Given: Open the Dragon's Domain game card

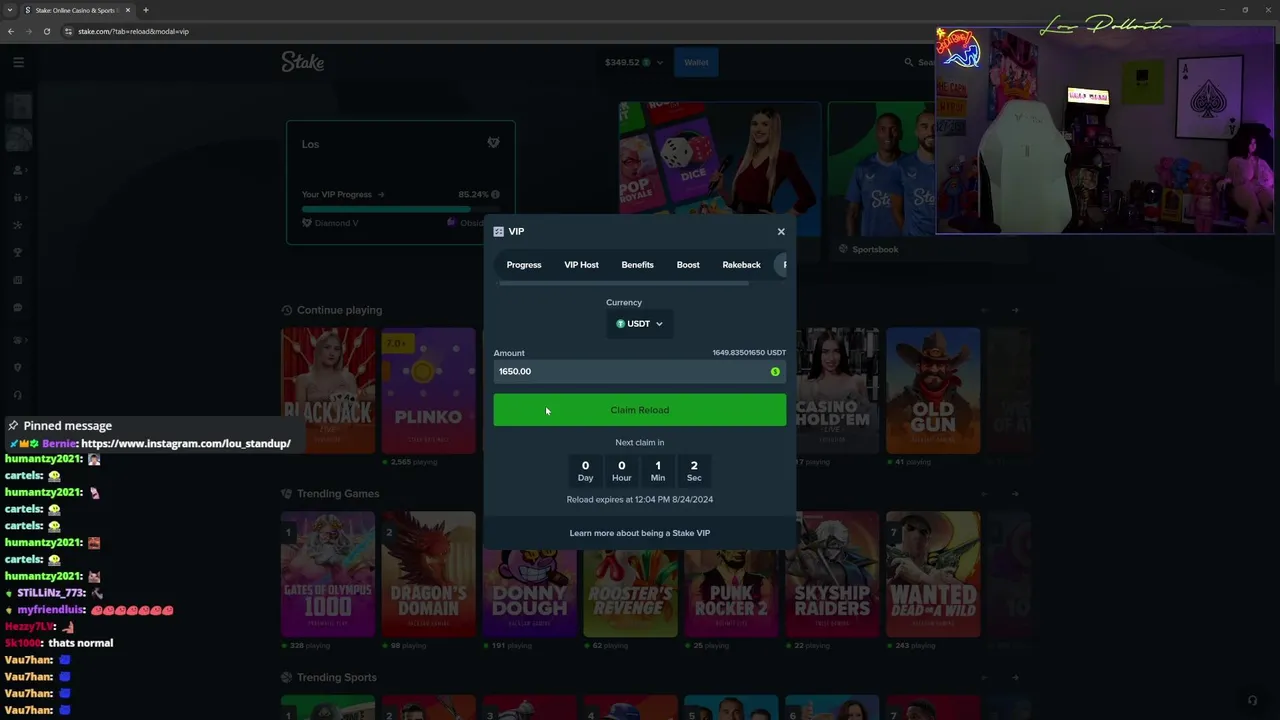Looking at the screenshot, I should [428, 574].
